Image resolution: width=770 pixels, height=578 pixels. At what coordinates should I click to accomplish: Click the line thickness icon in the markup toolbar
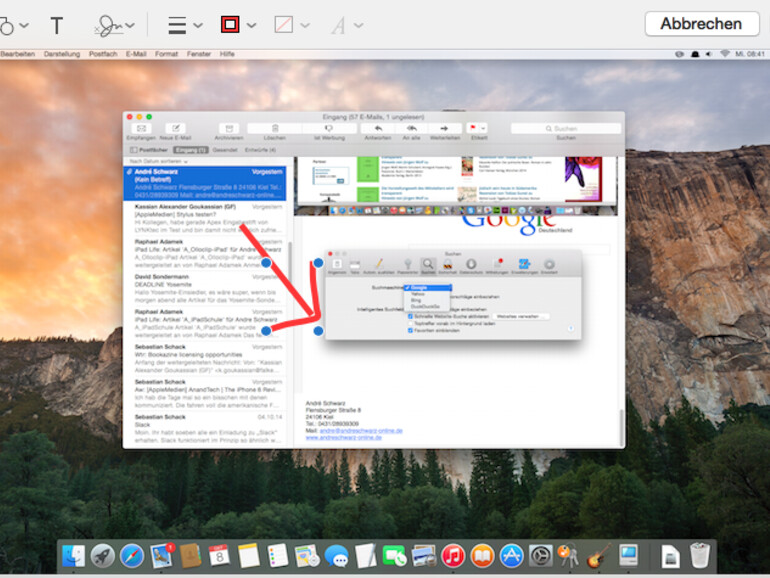point(177,25)
